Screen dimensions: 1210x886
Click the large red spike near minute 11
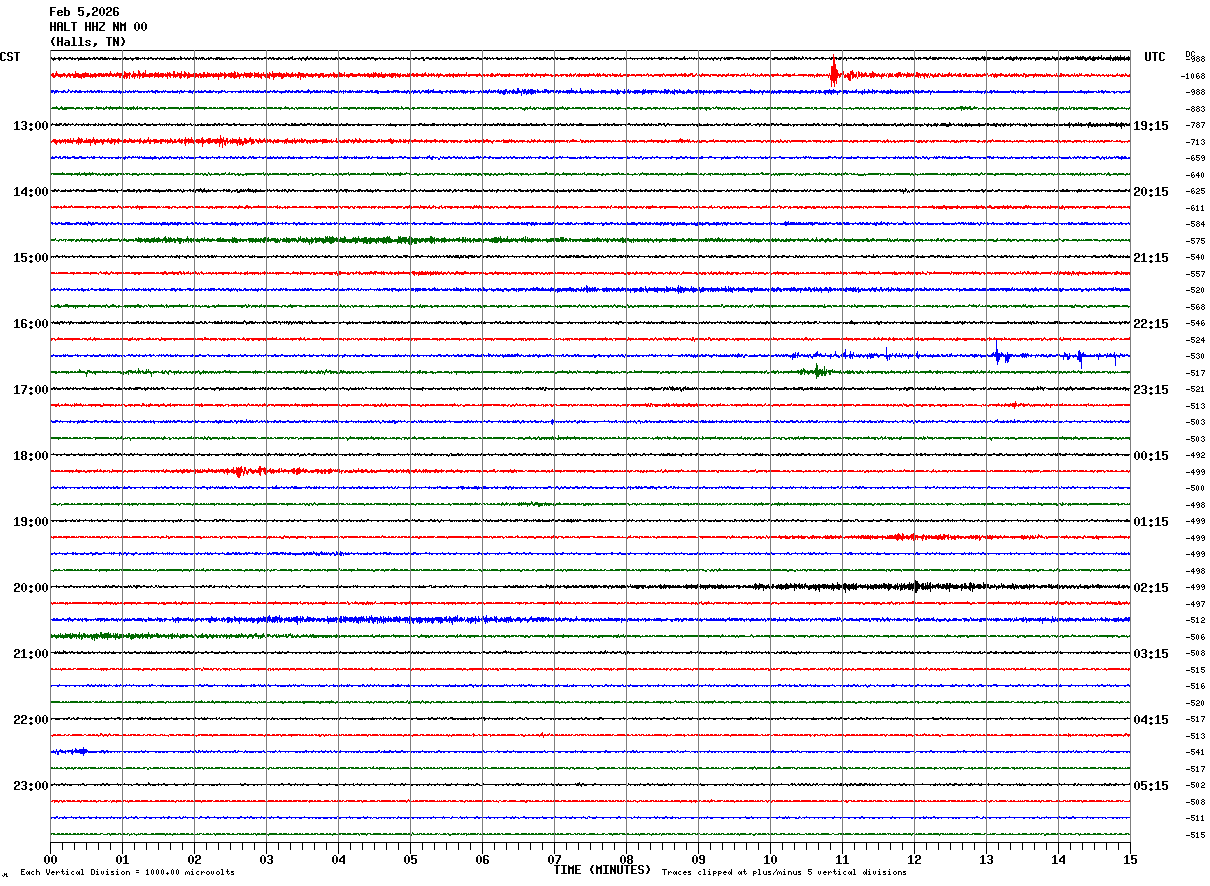click(834, 72)
